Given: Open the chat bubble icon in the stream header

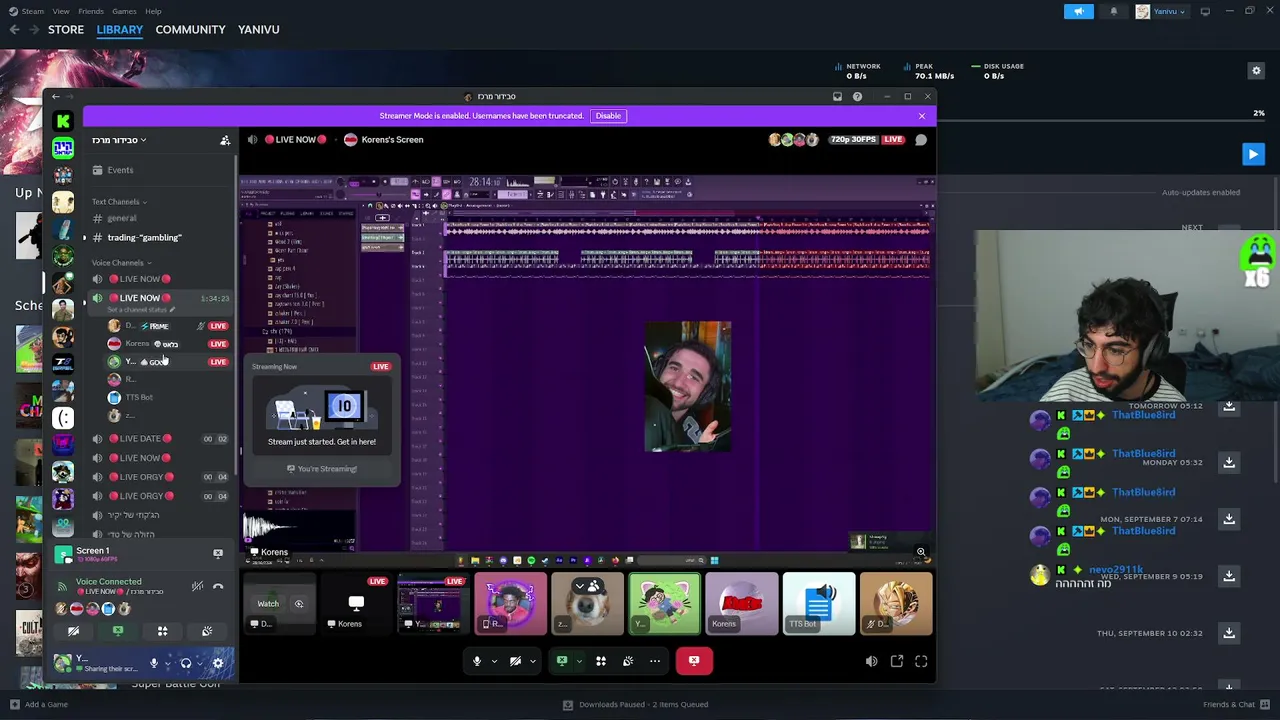Looking at the screenshot, I should (x=921, y=140).
